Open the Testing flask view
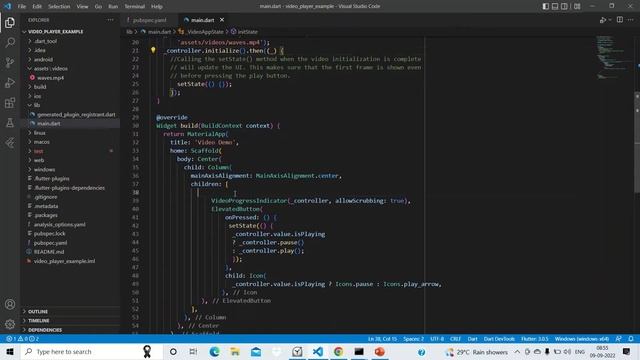The height and width of the screenshot is (360, 640). point(10,123)
